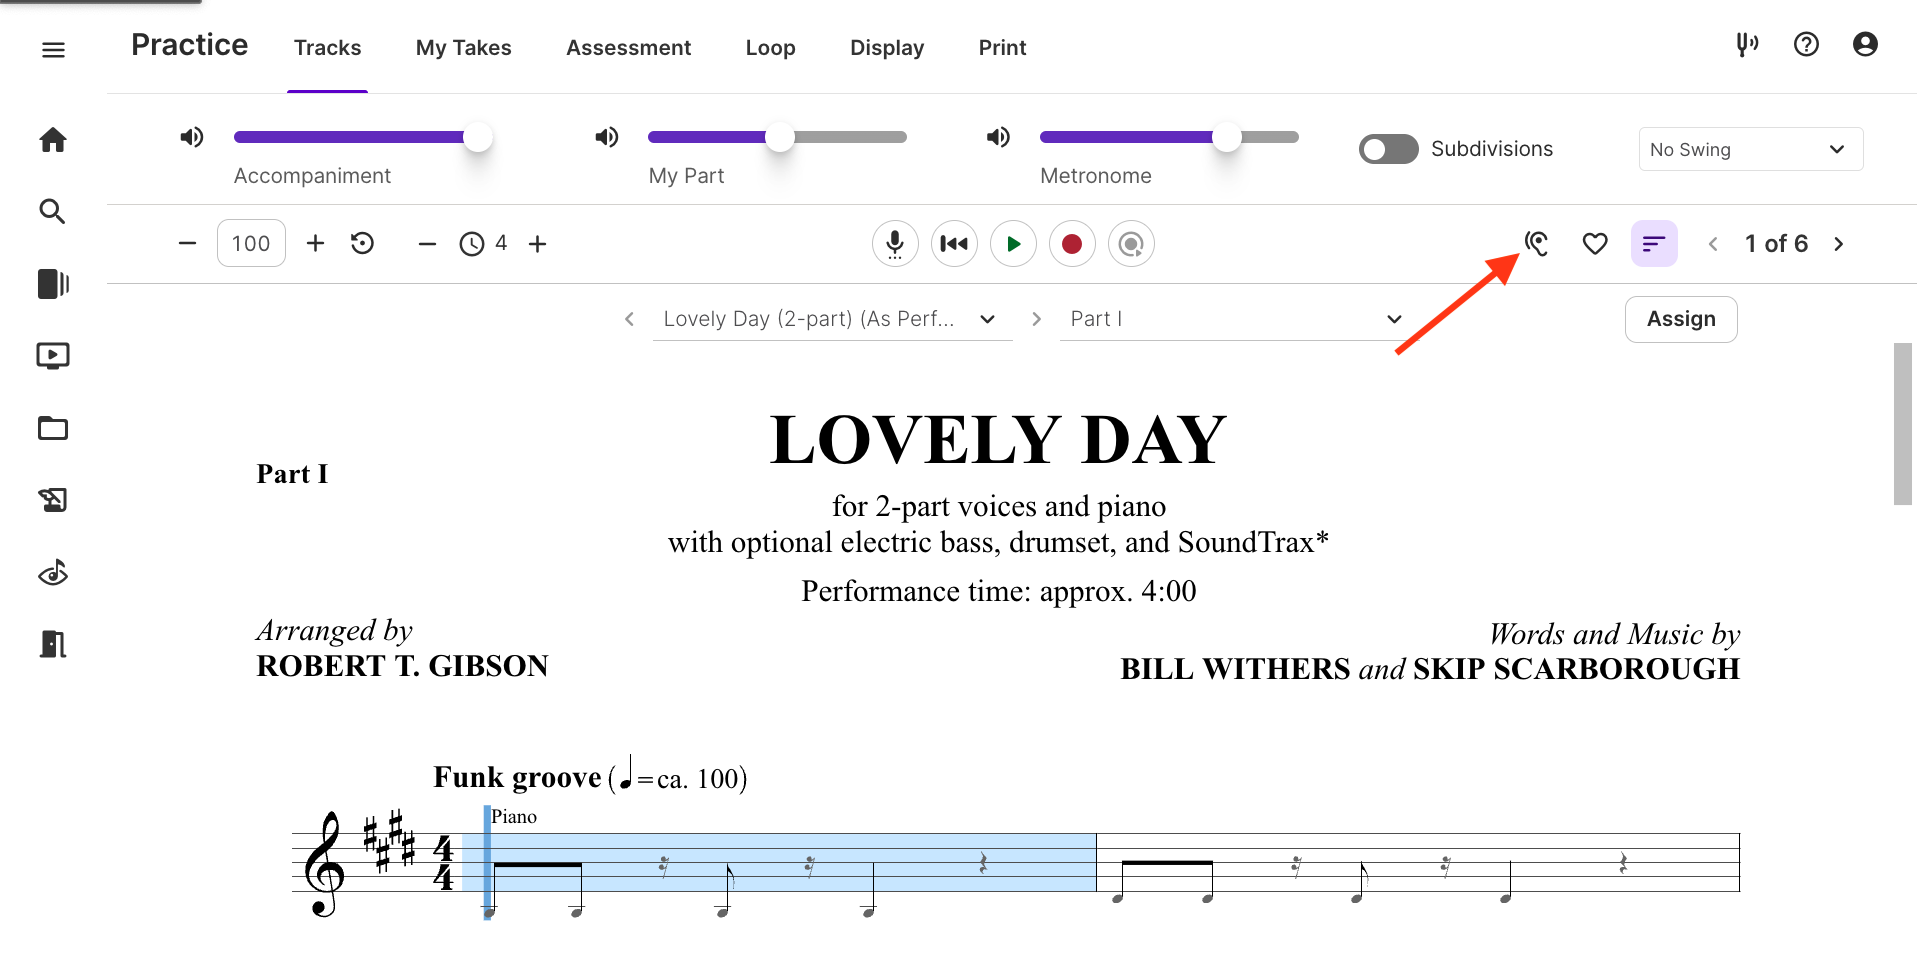Image resolution: width=1917 pixels, height=980 pixels.
Task: Open the hamburger navigation menu
Action: pyautogui.click(x=53, y=49)
